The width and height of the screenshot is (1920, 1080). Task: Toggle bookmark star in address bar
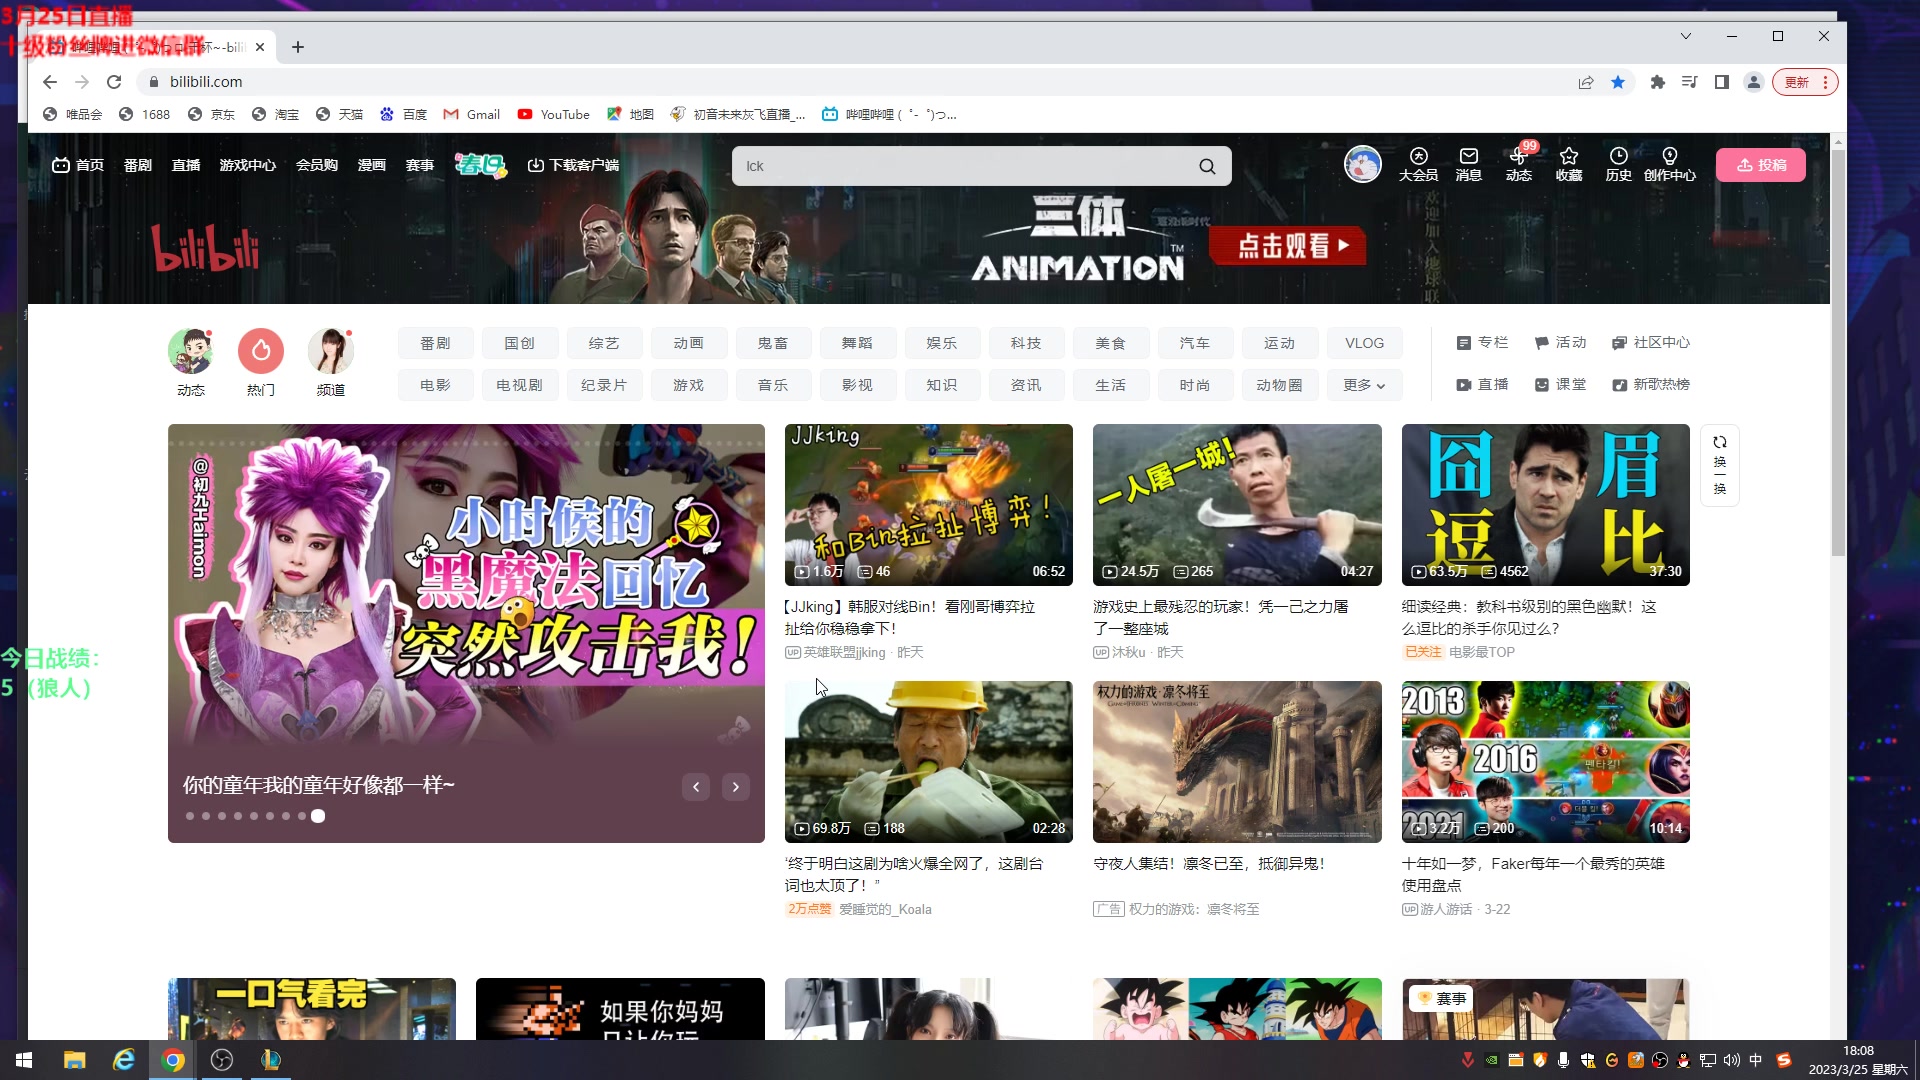1618,82
